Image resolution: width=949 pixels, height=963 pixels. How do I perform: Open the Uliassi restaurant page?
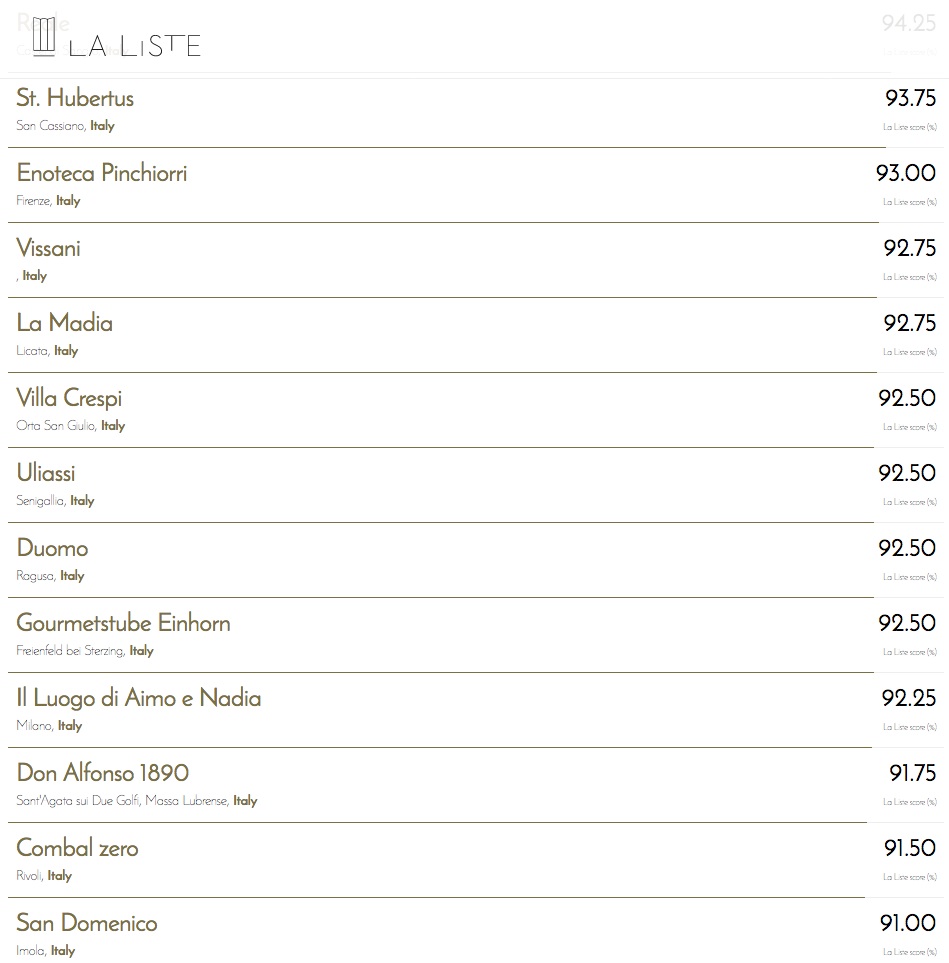46,473
